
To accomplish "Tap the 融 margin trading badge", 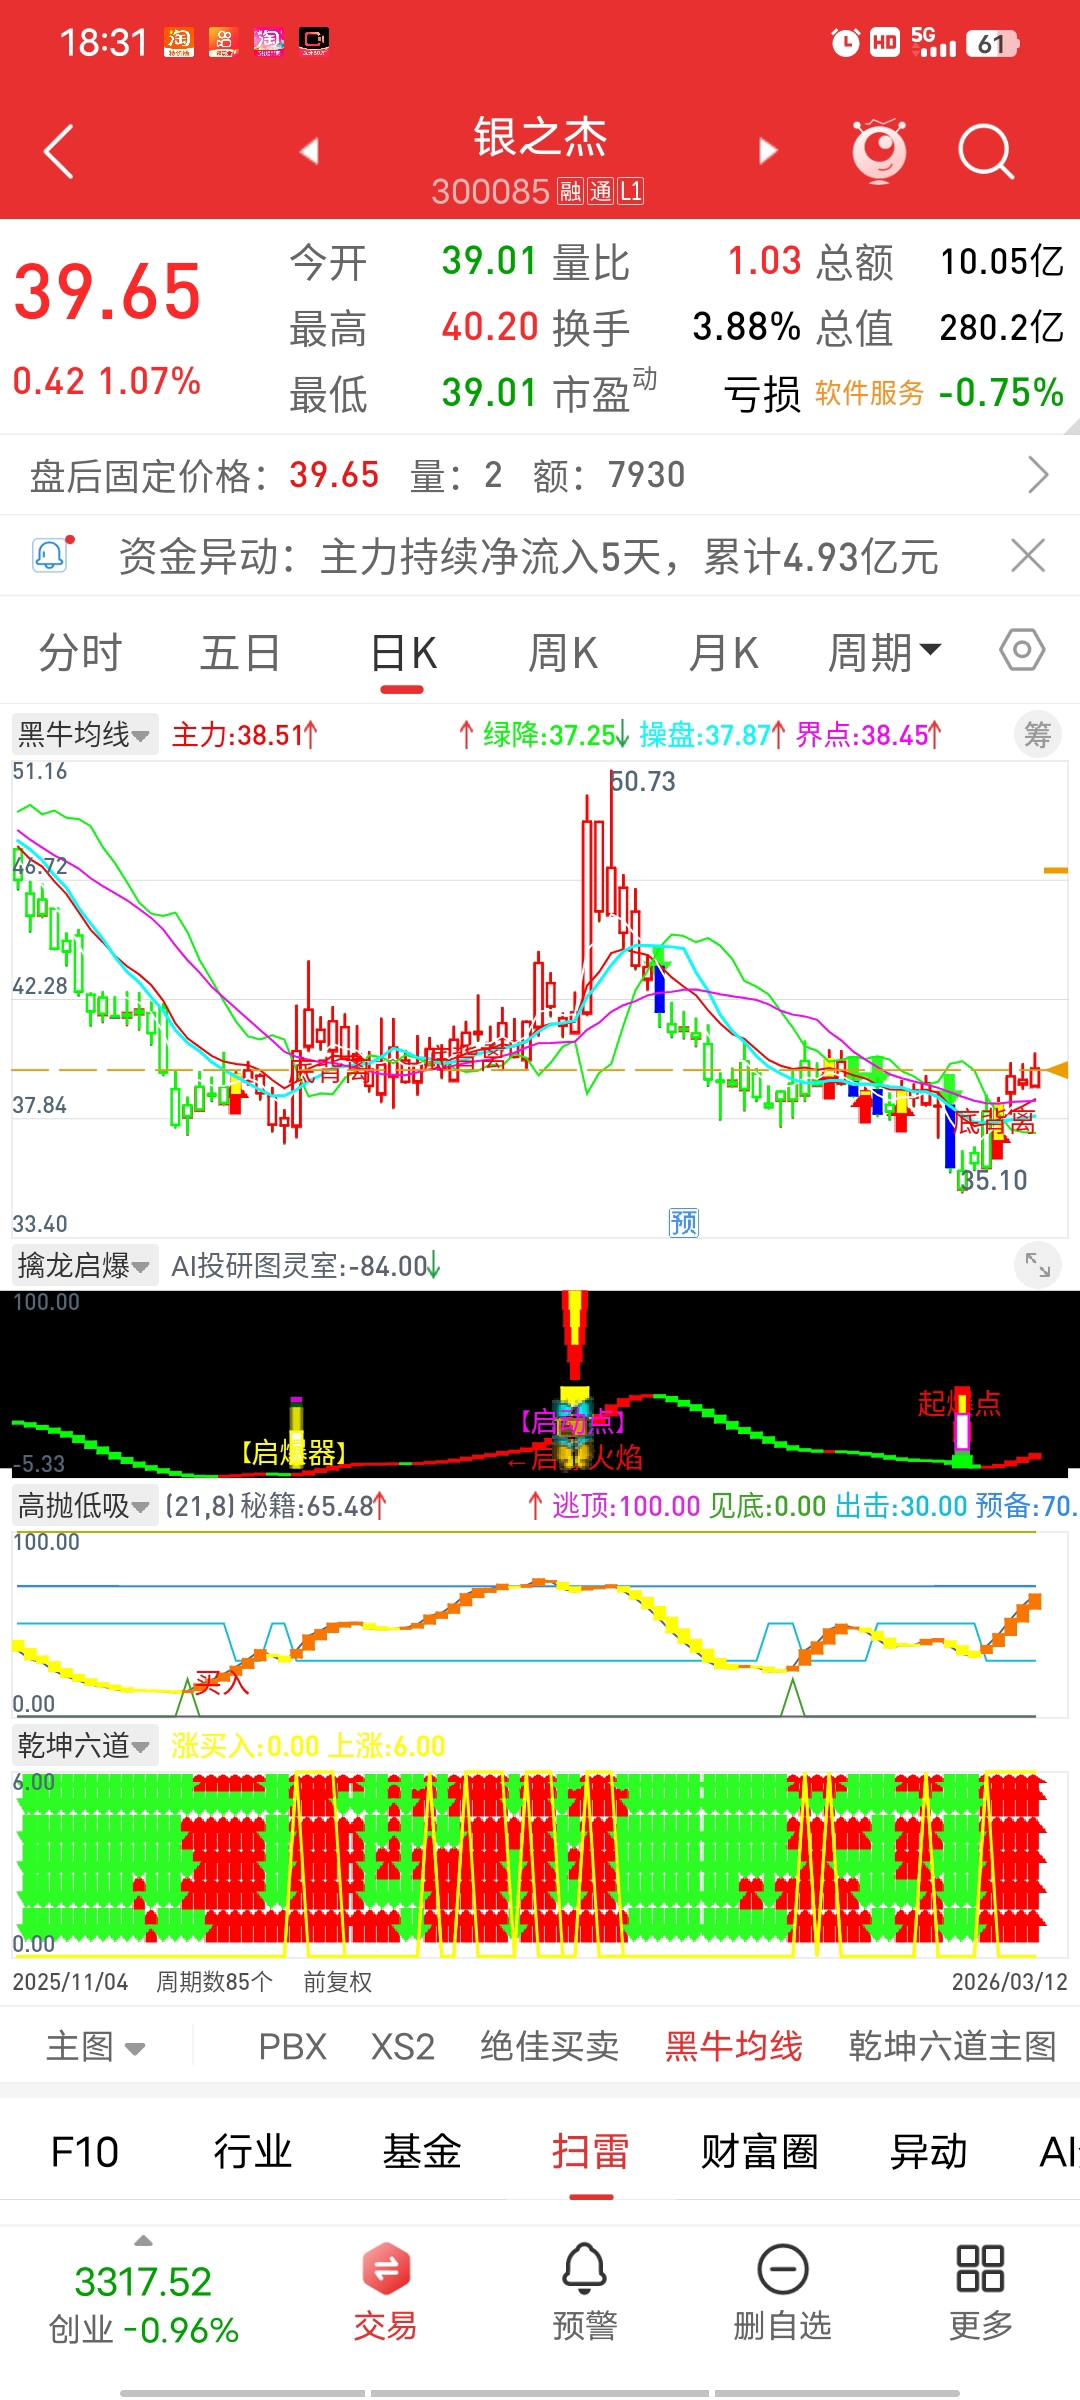I will [570, 192].
